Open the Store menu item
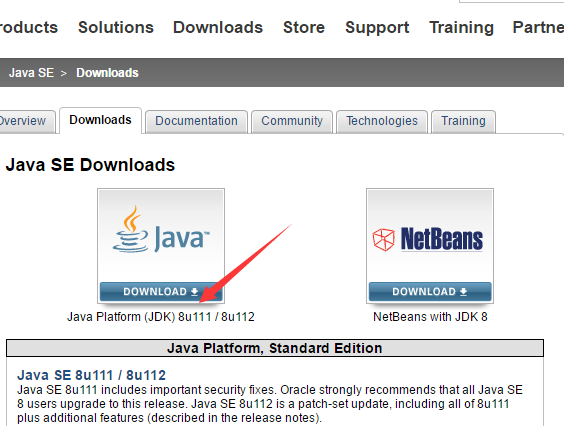Image resolution: width=564 pixels, height=426 pixels. 304,27
